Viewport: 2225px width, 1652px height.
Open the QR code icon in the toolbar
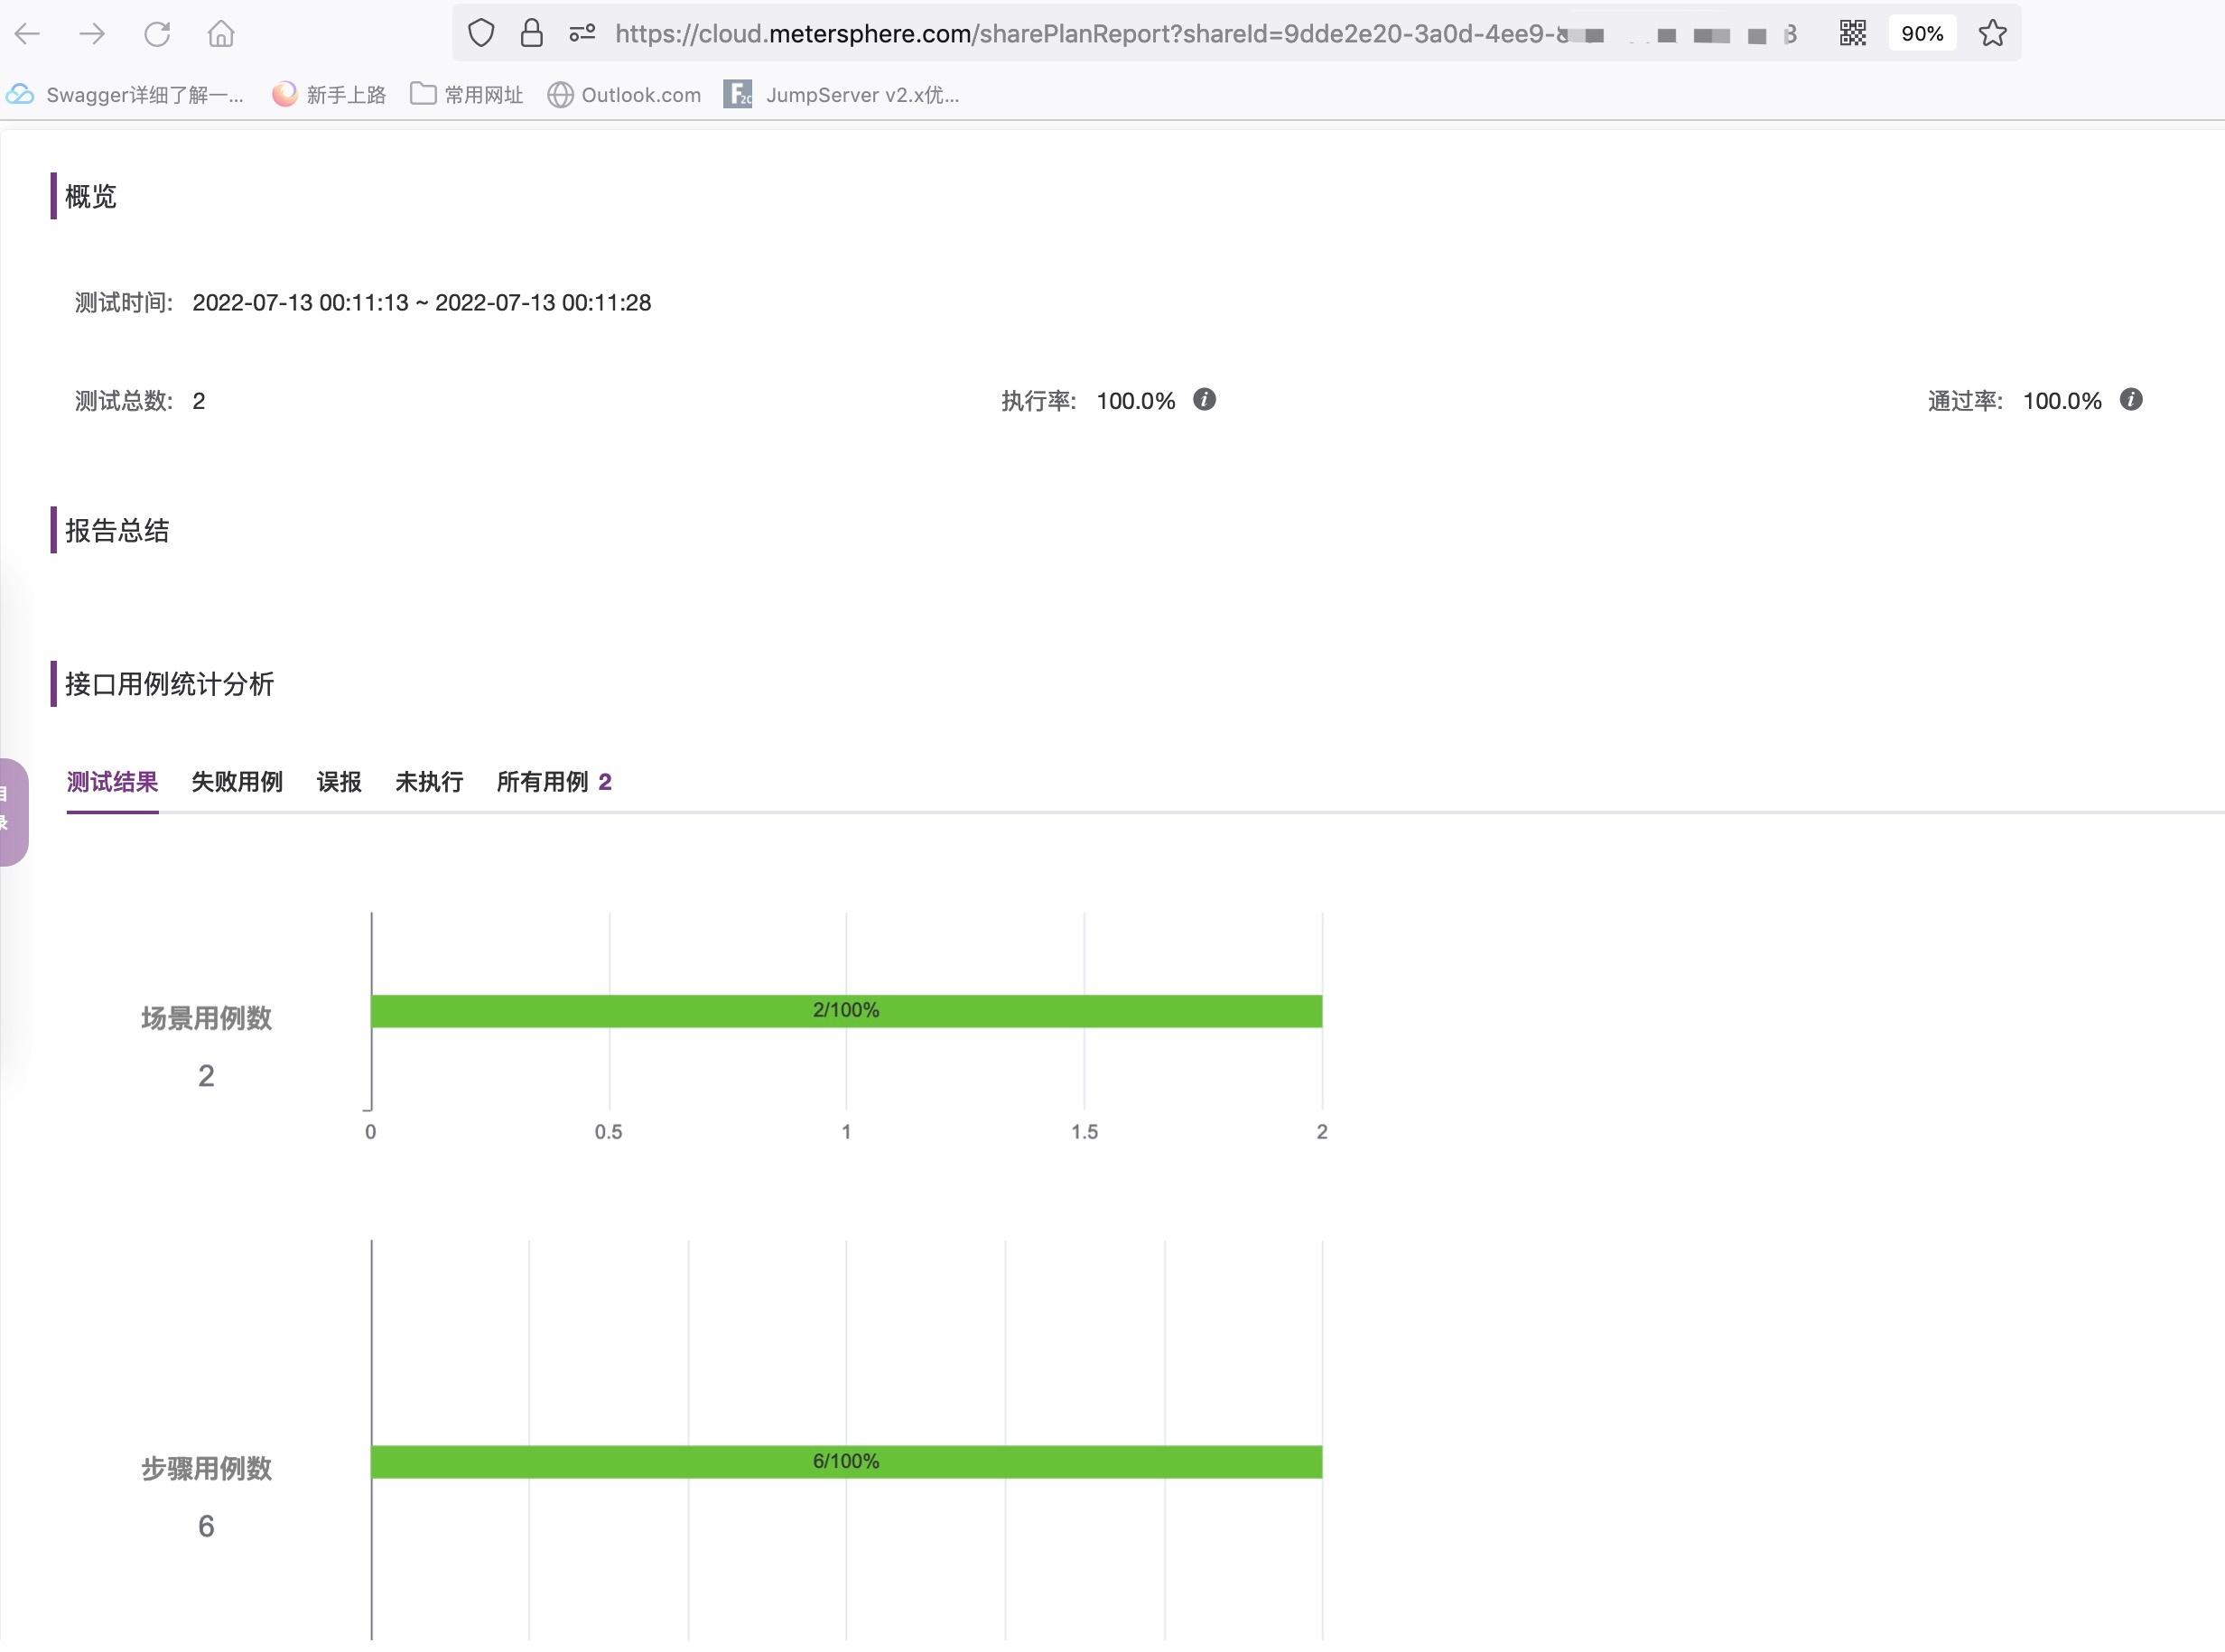coord(1853,33)
